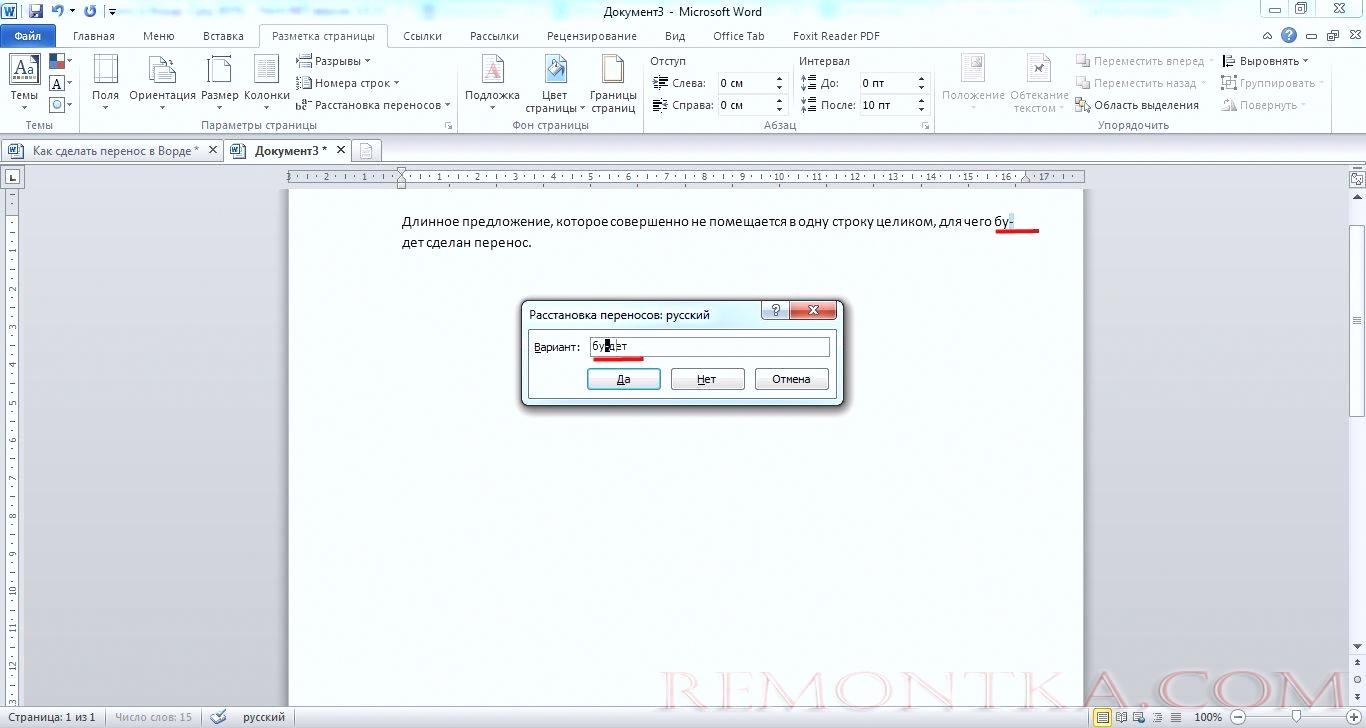Image resolution: width=1366 pixels, height=728 pixels.
Task: Switch to the Главная tab
Action: pyautogui.click(x=94, y=36)
